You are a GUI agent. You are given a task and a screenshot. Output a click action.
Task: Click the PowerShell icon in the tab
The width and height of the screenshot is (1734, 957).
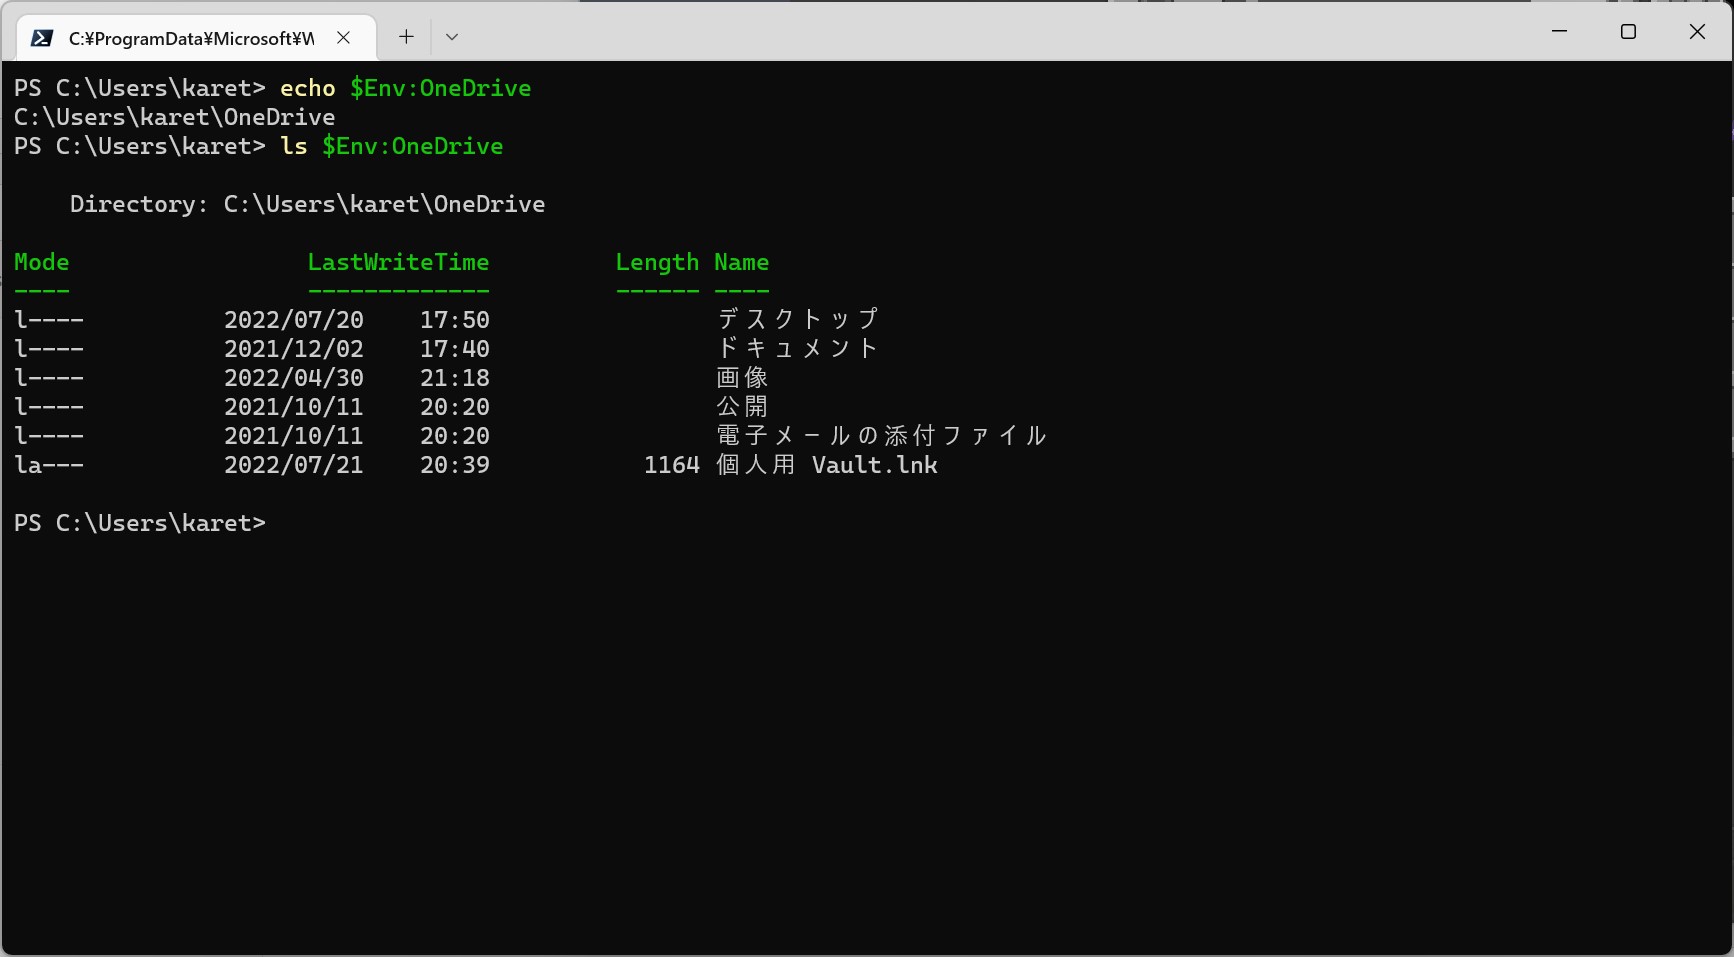(x=42, y=38)
